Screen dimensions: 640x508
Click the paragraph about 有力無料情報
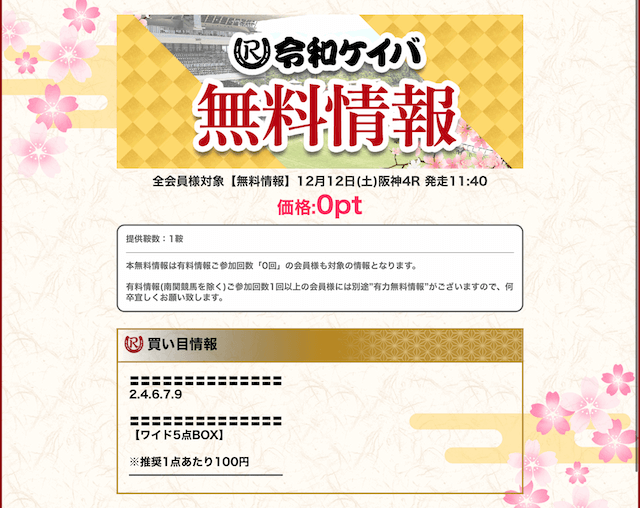tap(320, 292)
